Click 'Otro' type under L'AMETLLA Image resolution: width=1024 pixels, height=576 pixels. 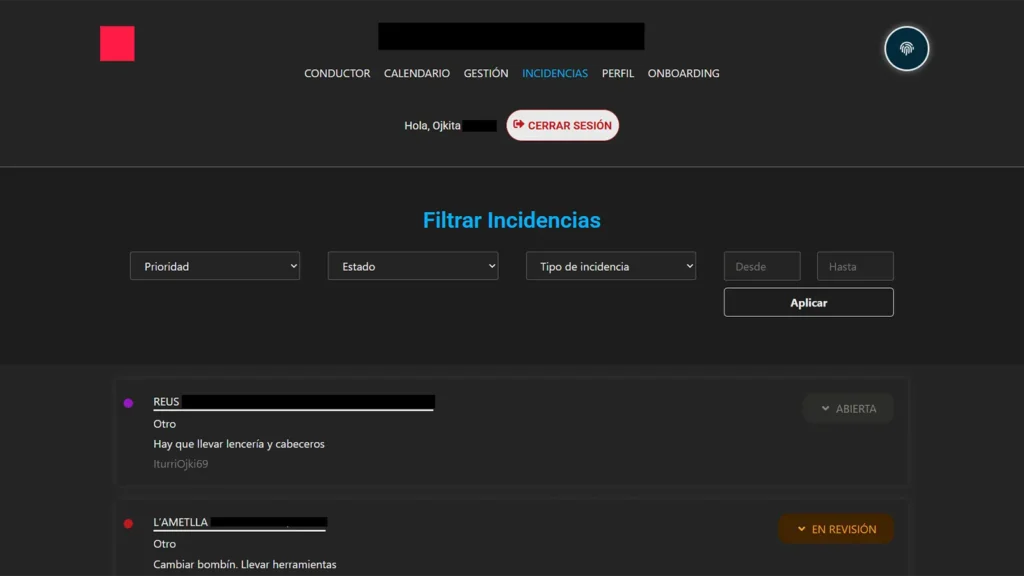click(165, 544)
